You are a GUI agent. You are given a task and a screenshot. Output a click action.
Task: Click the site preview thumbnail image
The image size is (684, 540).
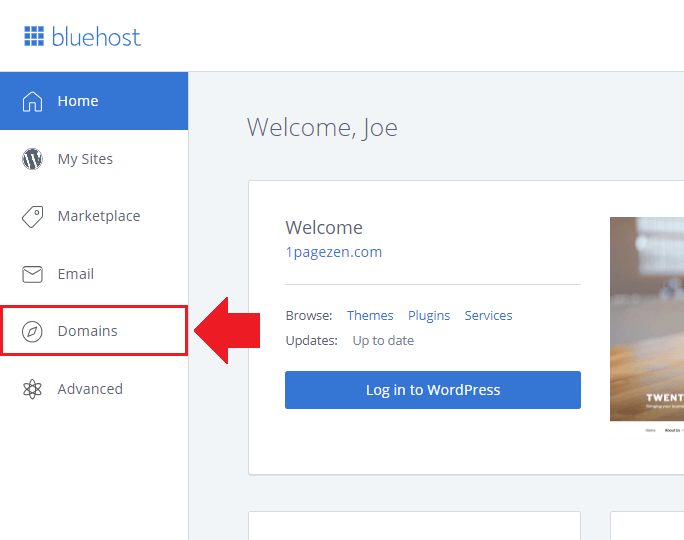(647, 327)
